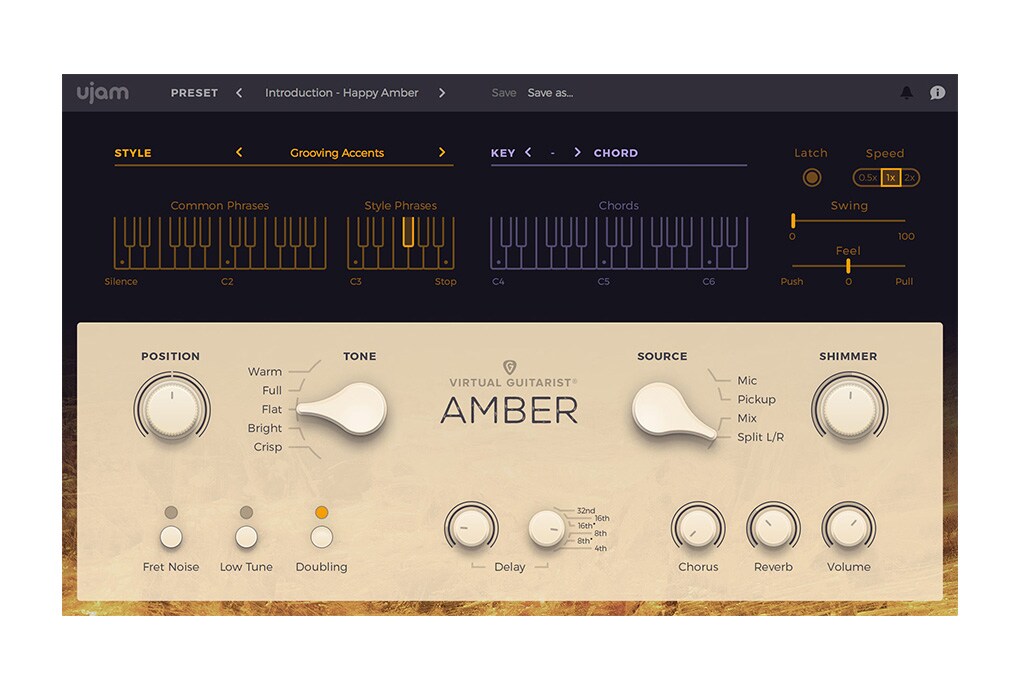This screenshot has height=690, width=1020.
Task: Set tone to Full
Action: tap(272, 390)
